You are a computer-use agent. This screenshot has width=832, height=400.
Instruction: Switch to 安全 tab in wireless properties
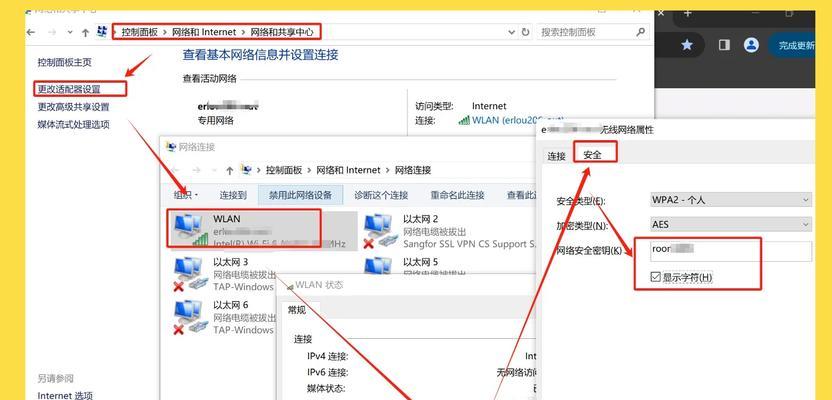point(592,155)
